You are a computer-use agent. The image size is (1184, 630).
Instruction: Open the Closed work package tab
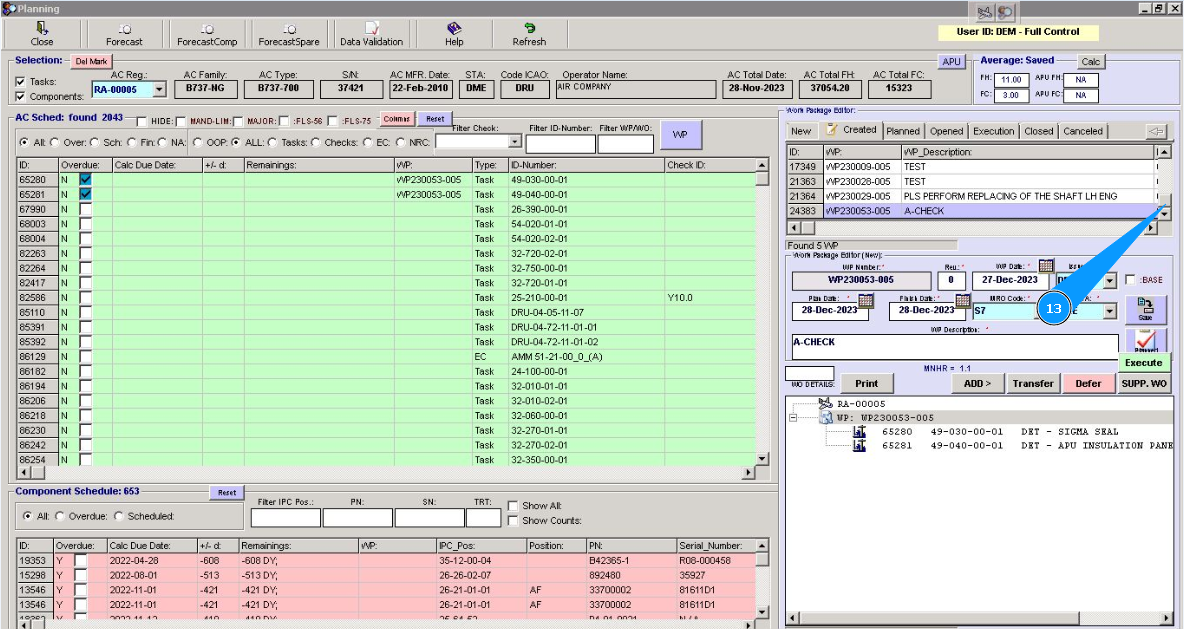click(1038, 131)
